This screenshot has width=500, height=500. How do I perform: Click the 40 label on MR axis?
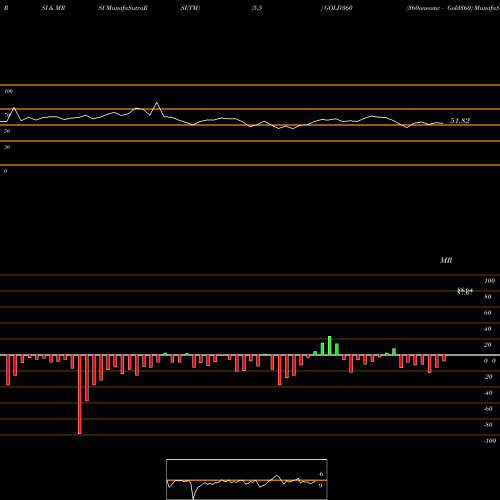coord(488,329)
